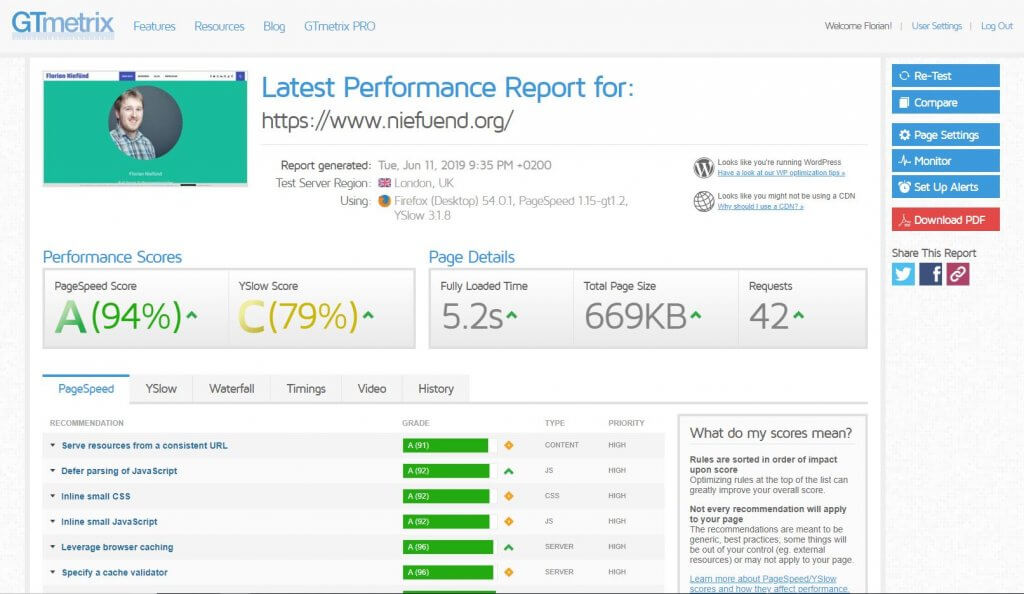The image size is (1024, 594).
Task: Open WP optimization tips link
Action: point(781,173)
